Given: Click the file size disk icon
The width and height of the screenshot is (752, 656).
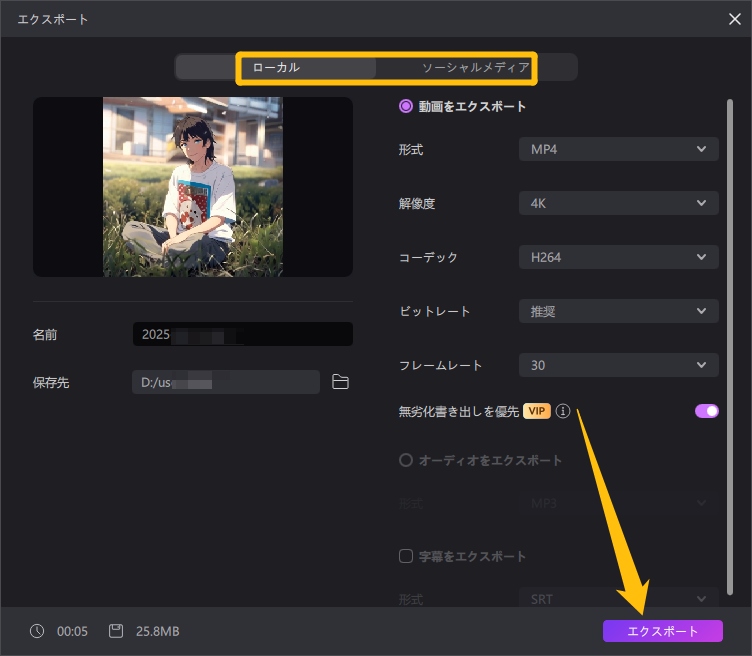Looking at the screenshot, I should (116, 631).
